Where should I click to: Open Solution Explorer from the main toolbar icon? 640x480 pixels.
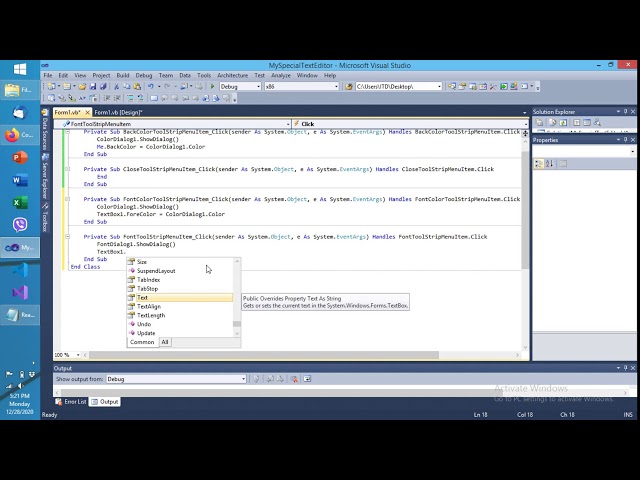pyautogui.click(x=452, y=87)
